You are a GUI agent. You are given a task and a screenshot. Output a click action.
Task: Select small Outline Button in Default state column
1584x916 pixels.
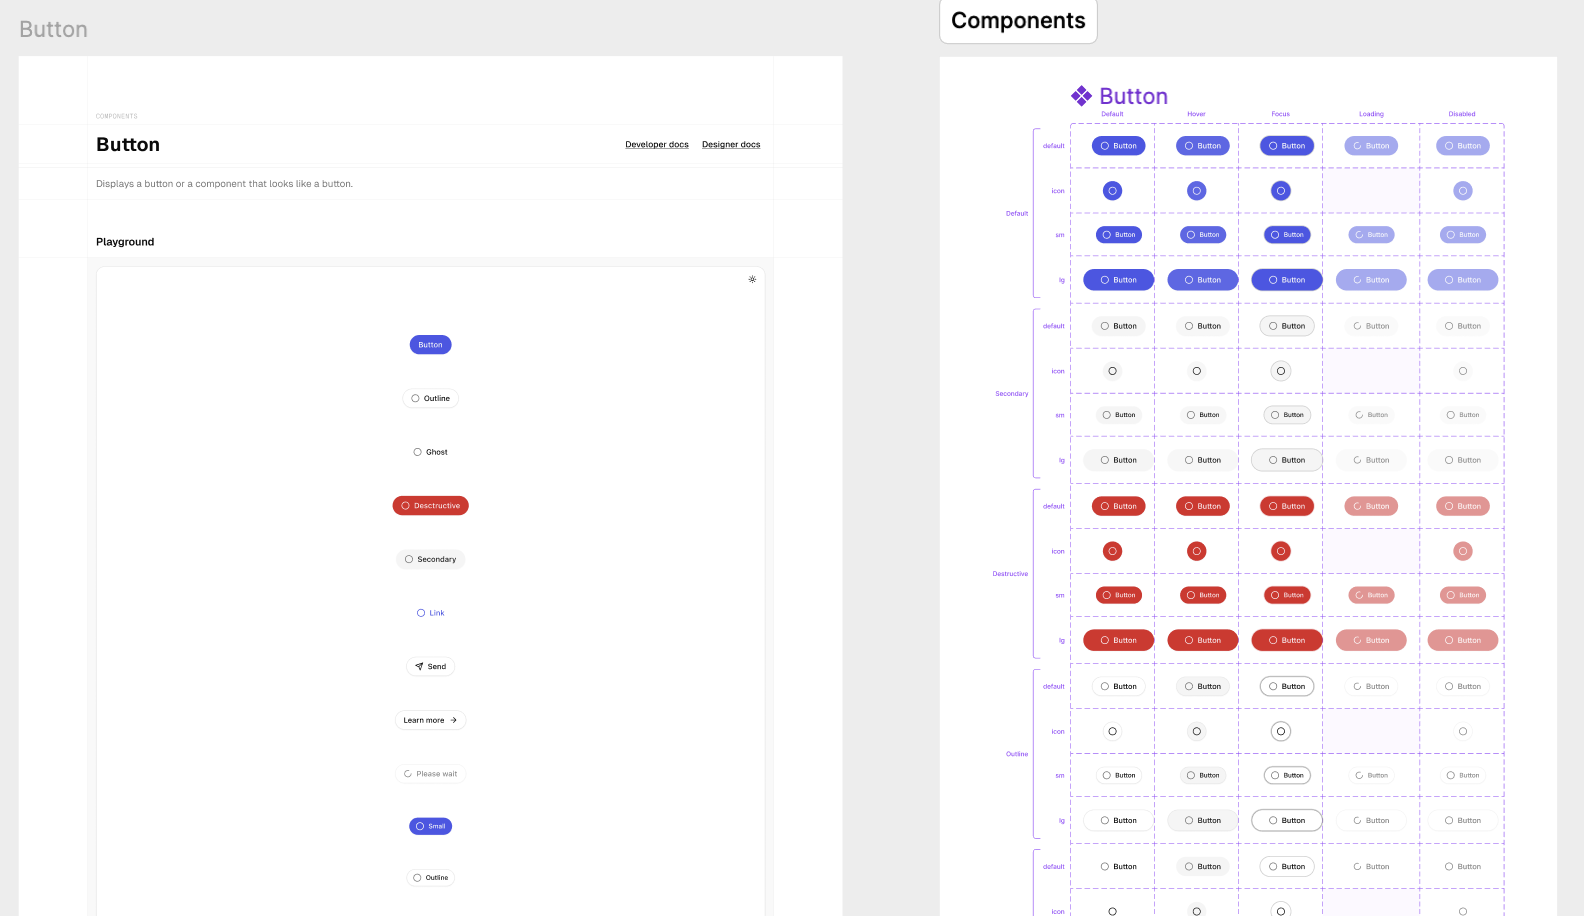(x=1118, y=775)
